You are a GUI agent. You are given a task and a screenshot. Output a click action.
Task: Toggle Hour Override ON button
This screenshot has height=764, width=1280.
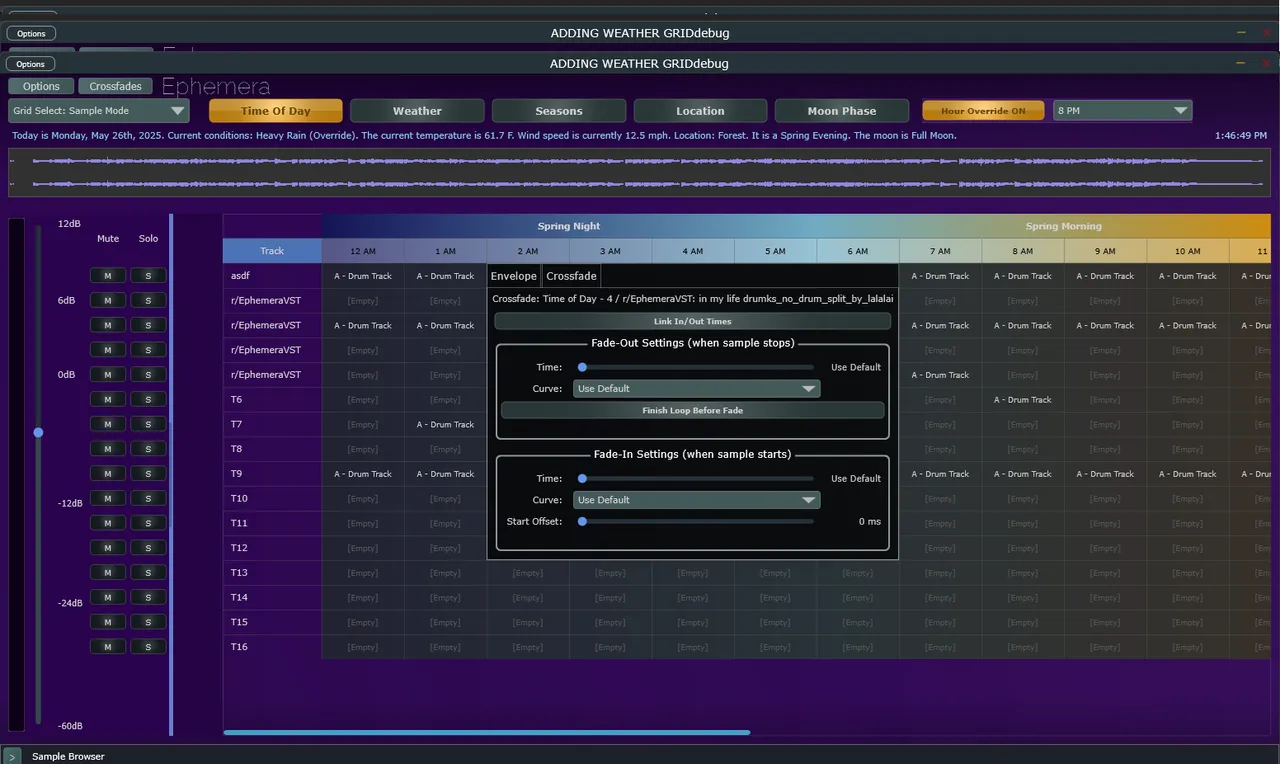point(983,111)
